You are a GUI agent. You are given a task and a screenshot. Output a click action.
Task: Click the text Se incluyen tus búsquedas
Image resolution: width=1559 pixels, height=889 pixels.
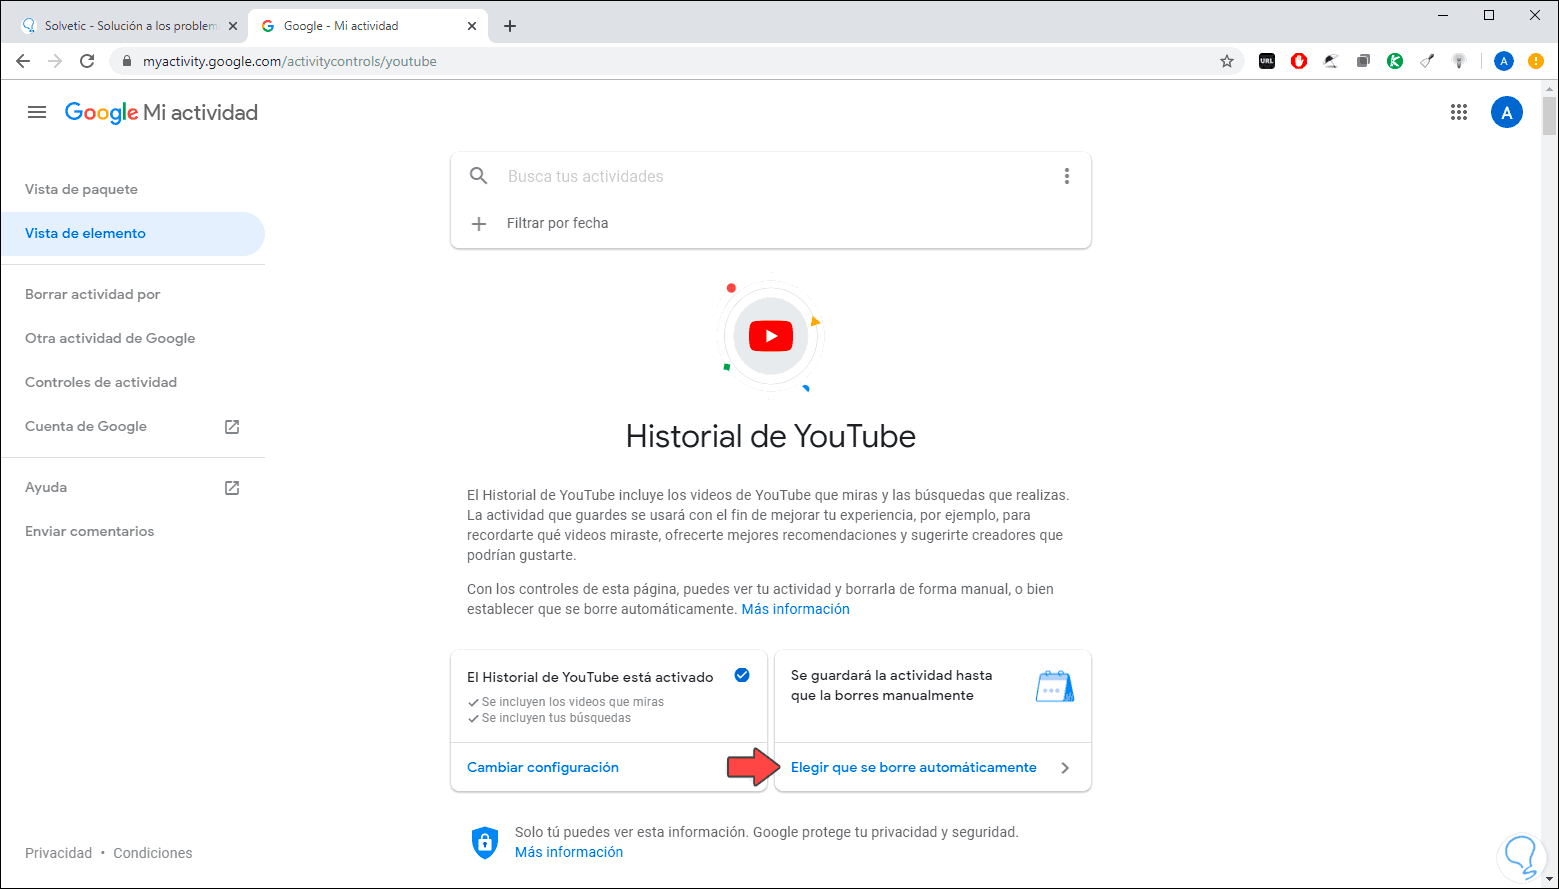pyautogui.click(x=556, y=718)
